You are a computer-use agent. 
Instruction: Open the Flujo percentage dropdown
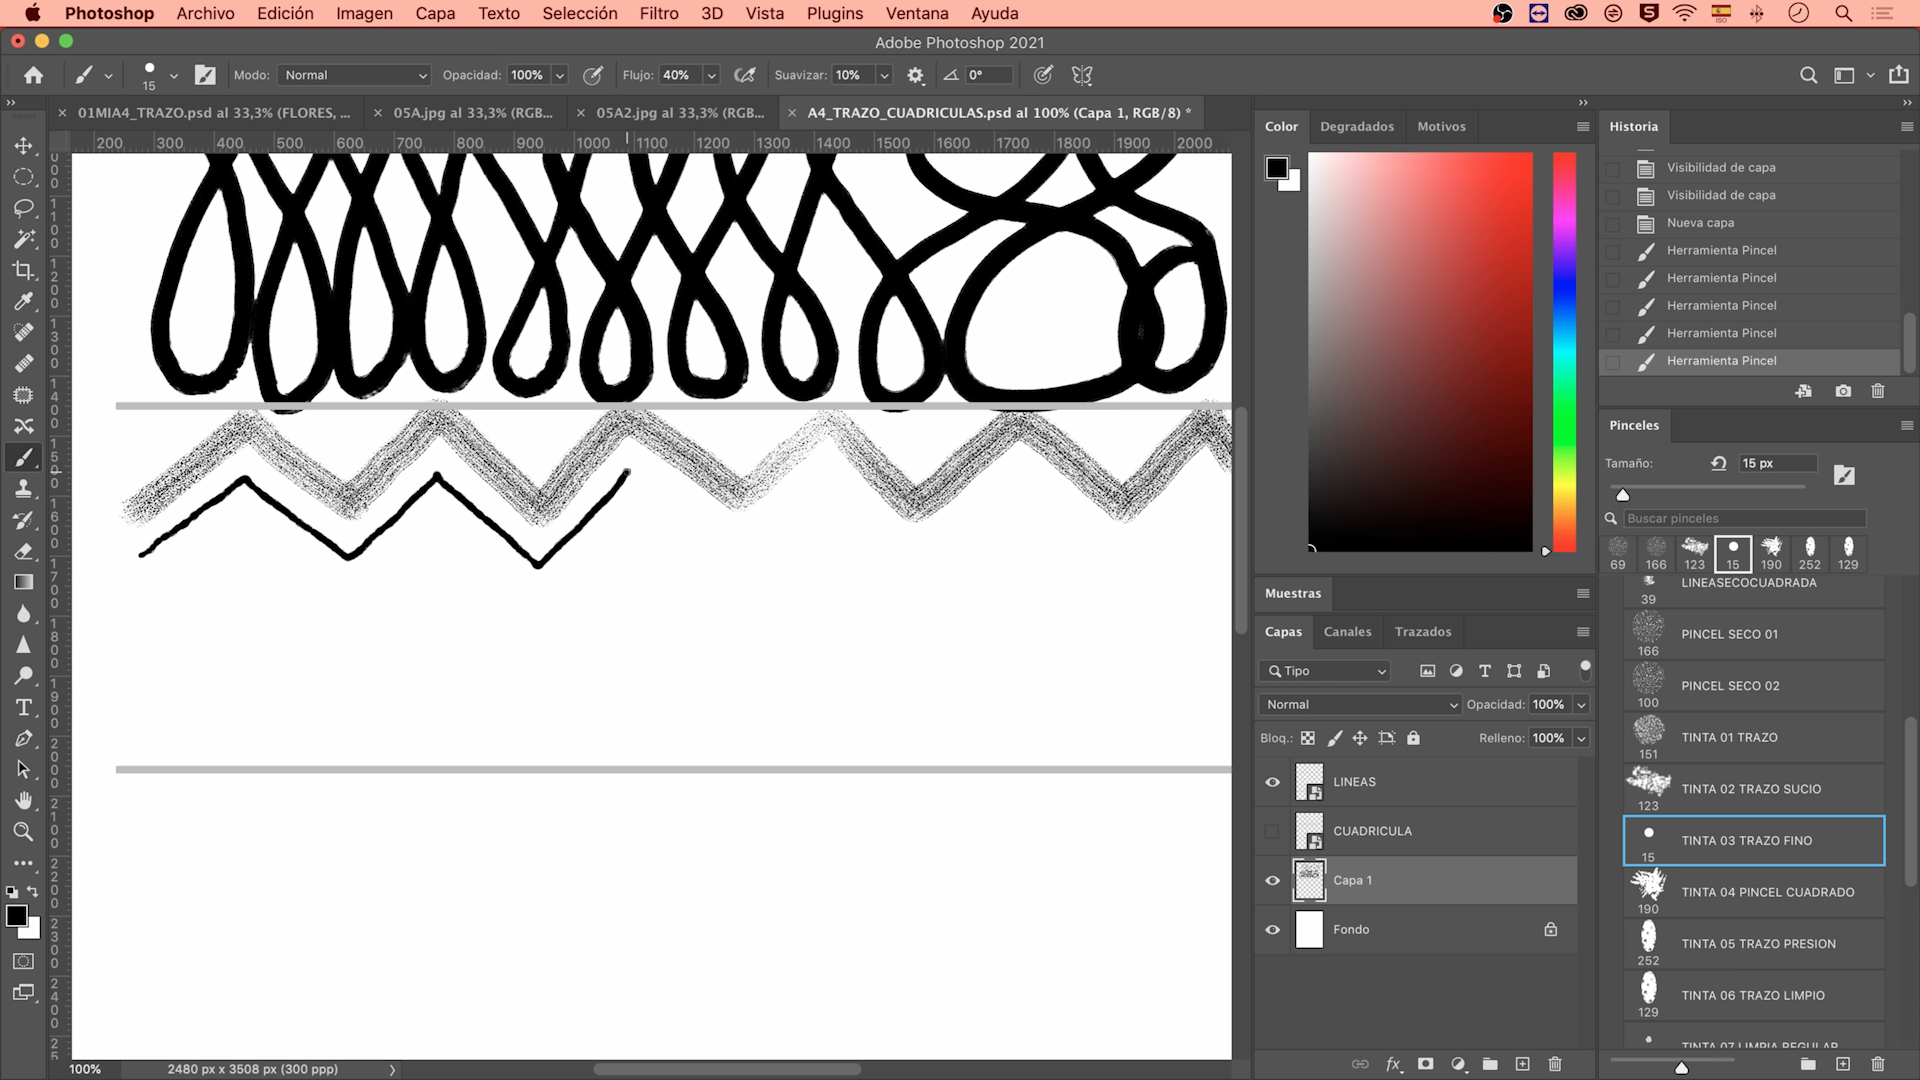[x=711, y=75]
